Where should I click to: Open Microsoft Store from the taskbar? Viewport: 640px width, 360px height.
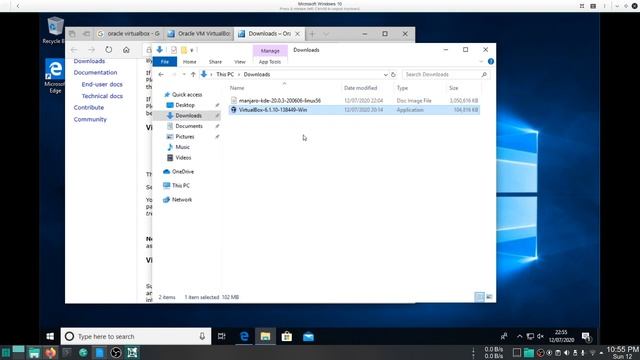(x=287, y=336)
